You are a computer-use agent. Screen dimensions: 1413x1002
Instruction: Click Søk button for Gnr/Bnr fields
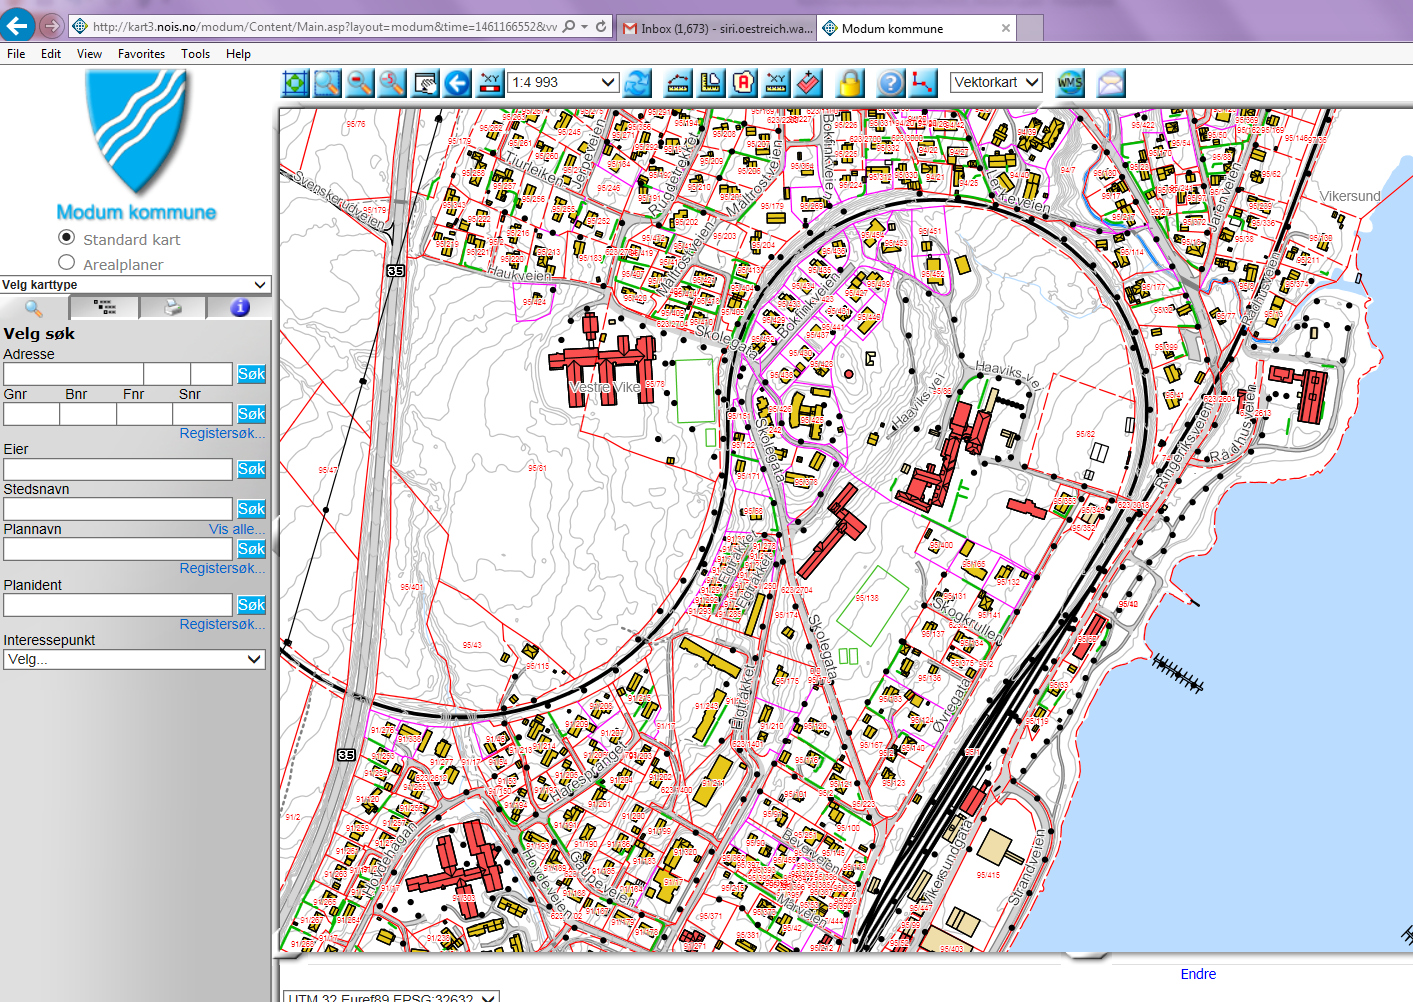[x=251, y=414]
